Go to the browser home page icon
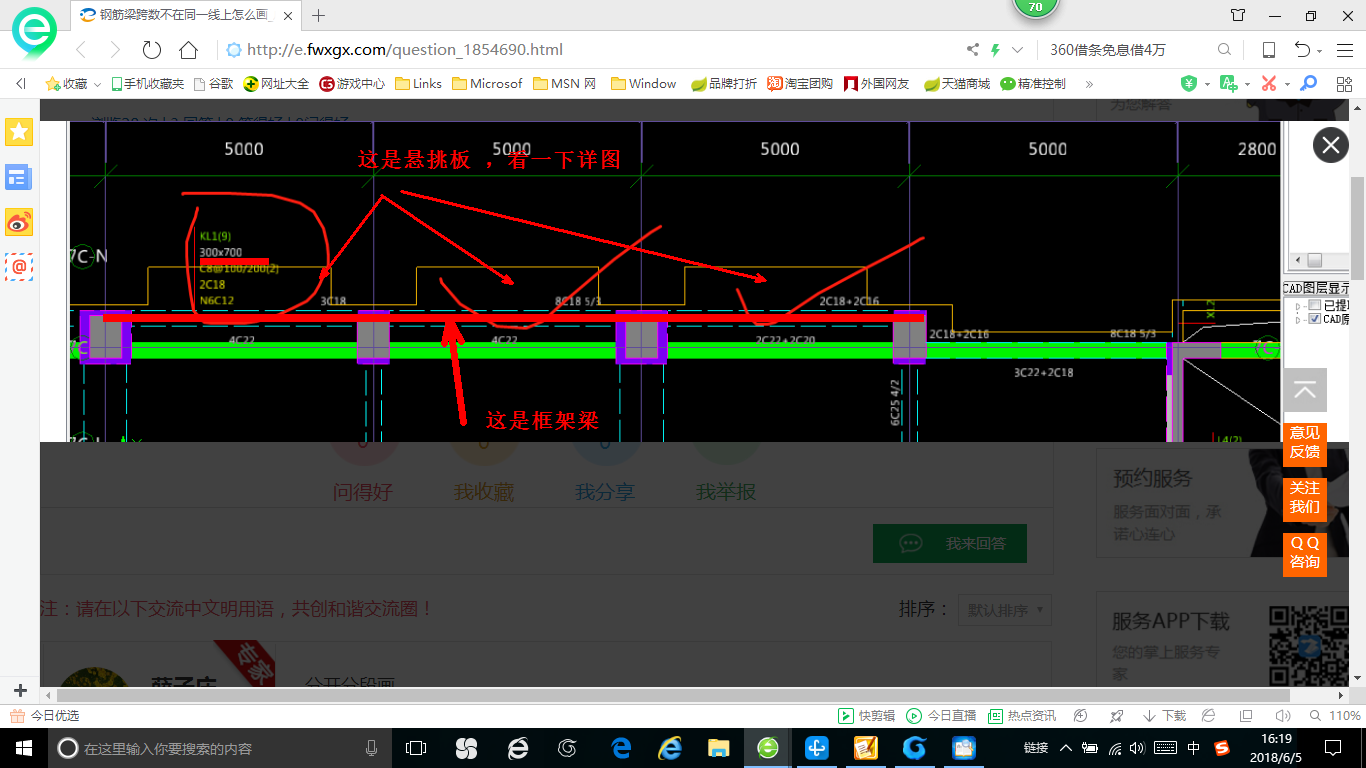 coord(188,50)
